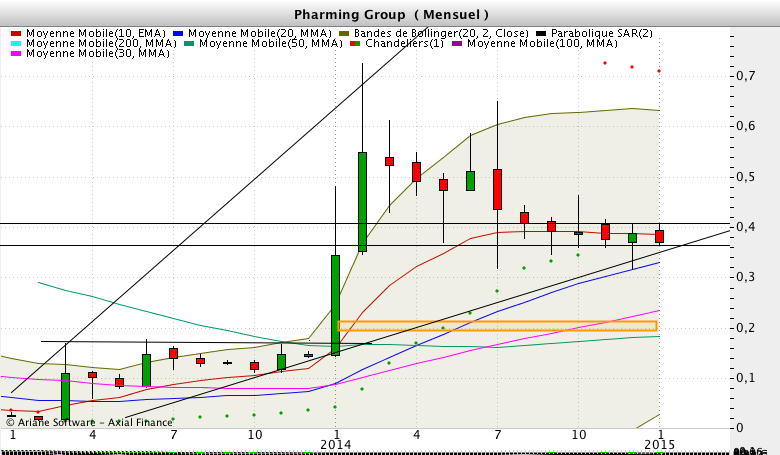Click the olive Bandes de Bollinger legend swatch

pos(344,33)
